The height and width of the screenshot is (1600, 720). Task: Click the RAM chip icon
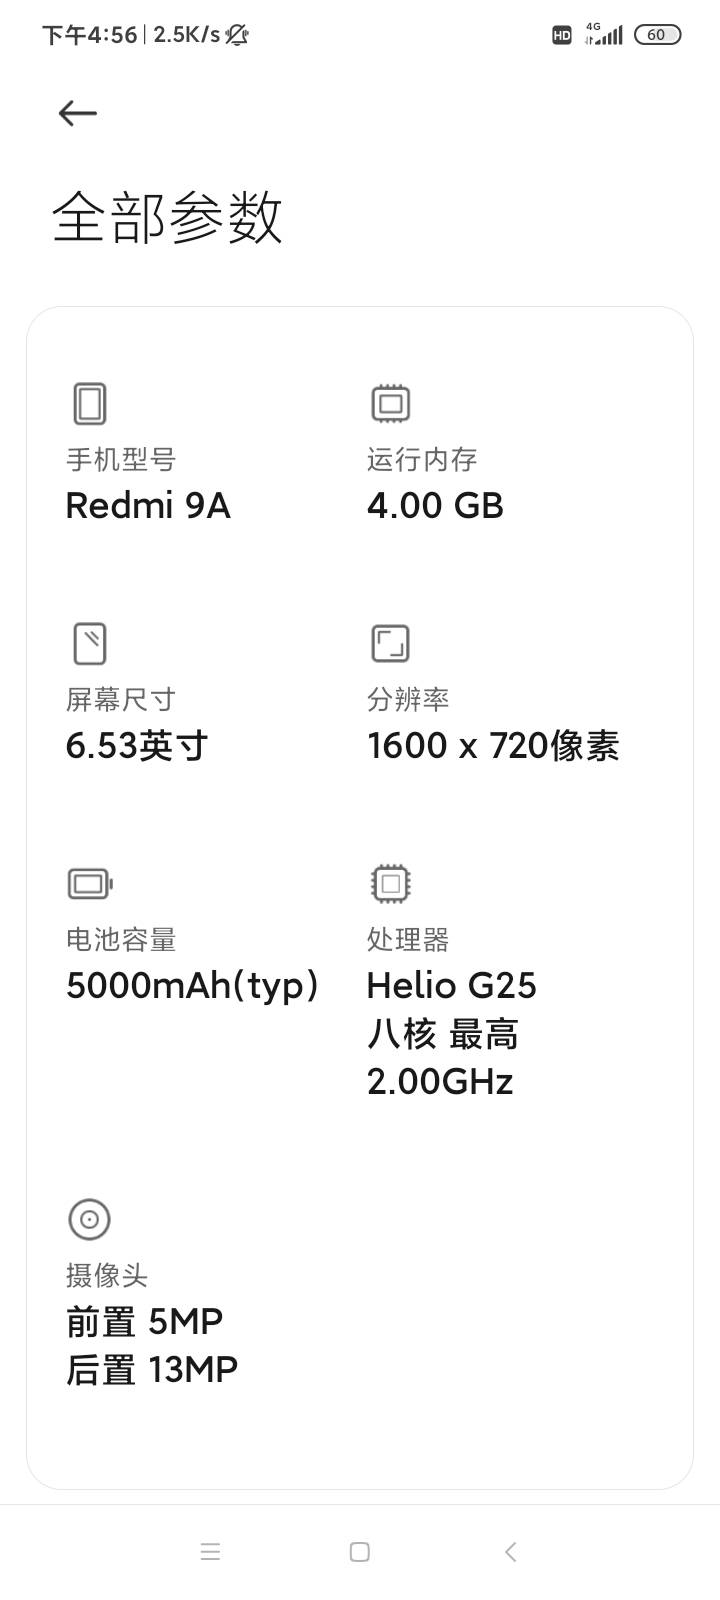click(x=390, y=403)
